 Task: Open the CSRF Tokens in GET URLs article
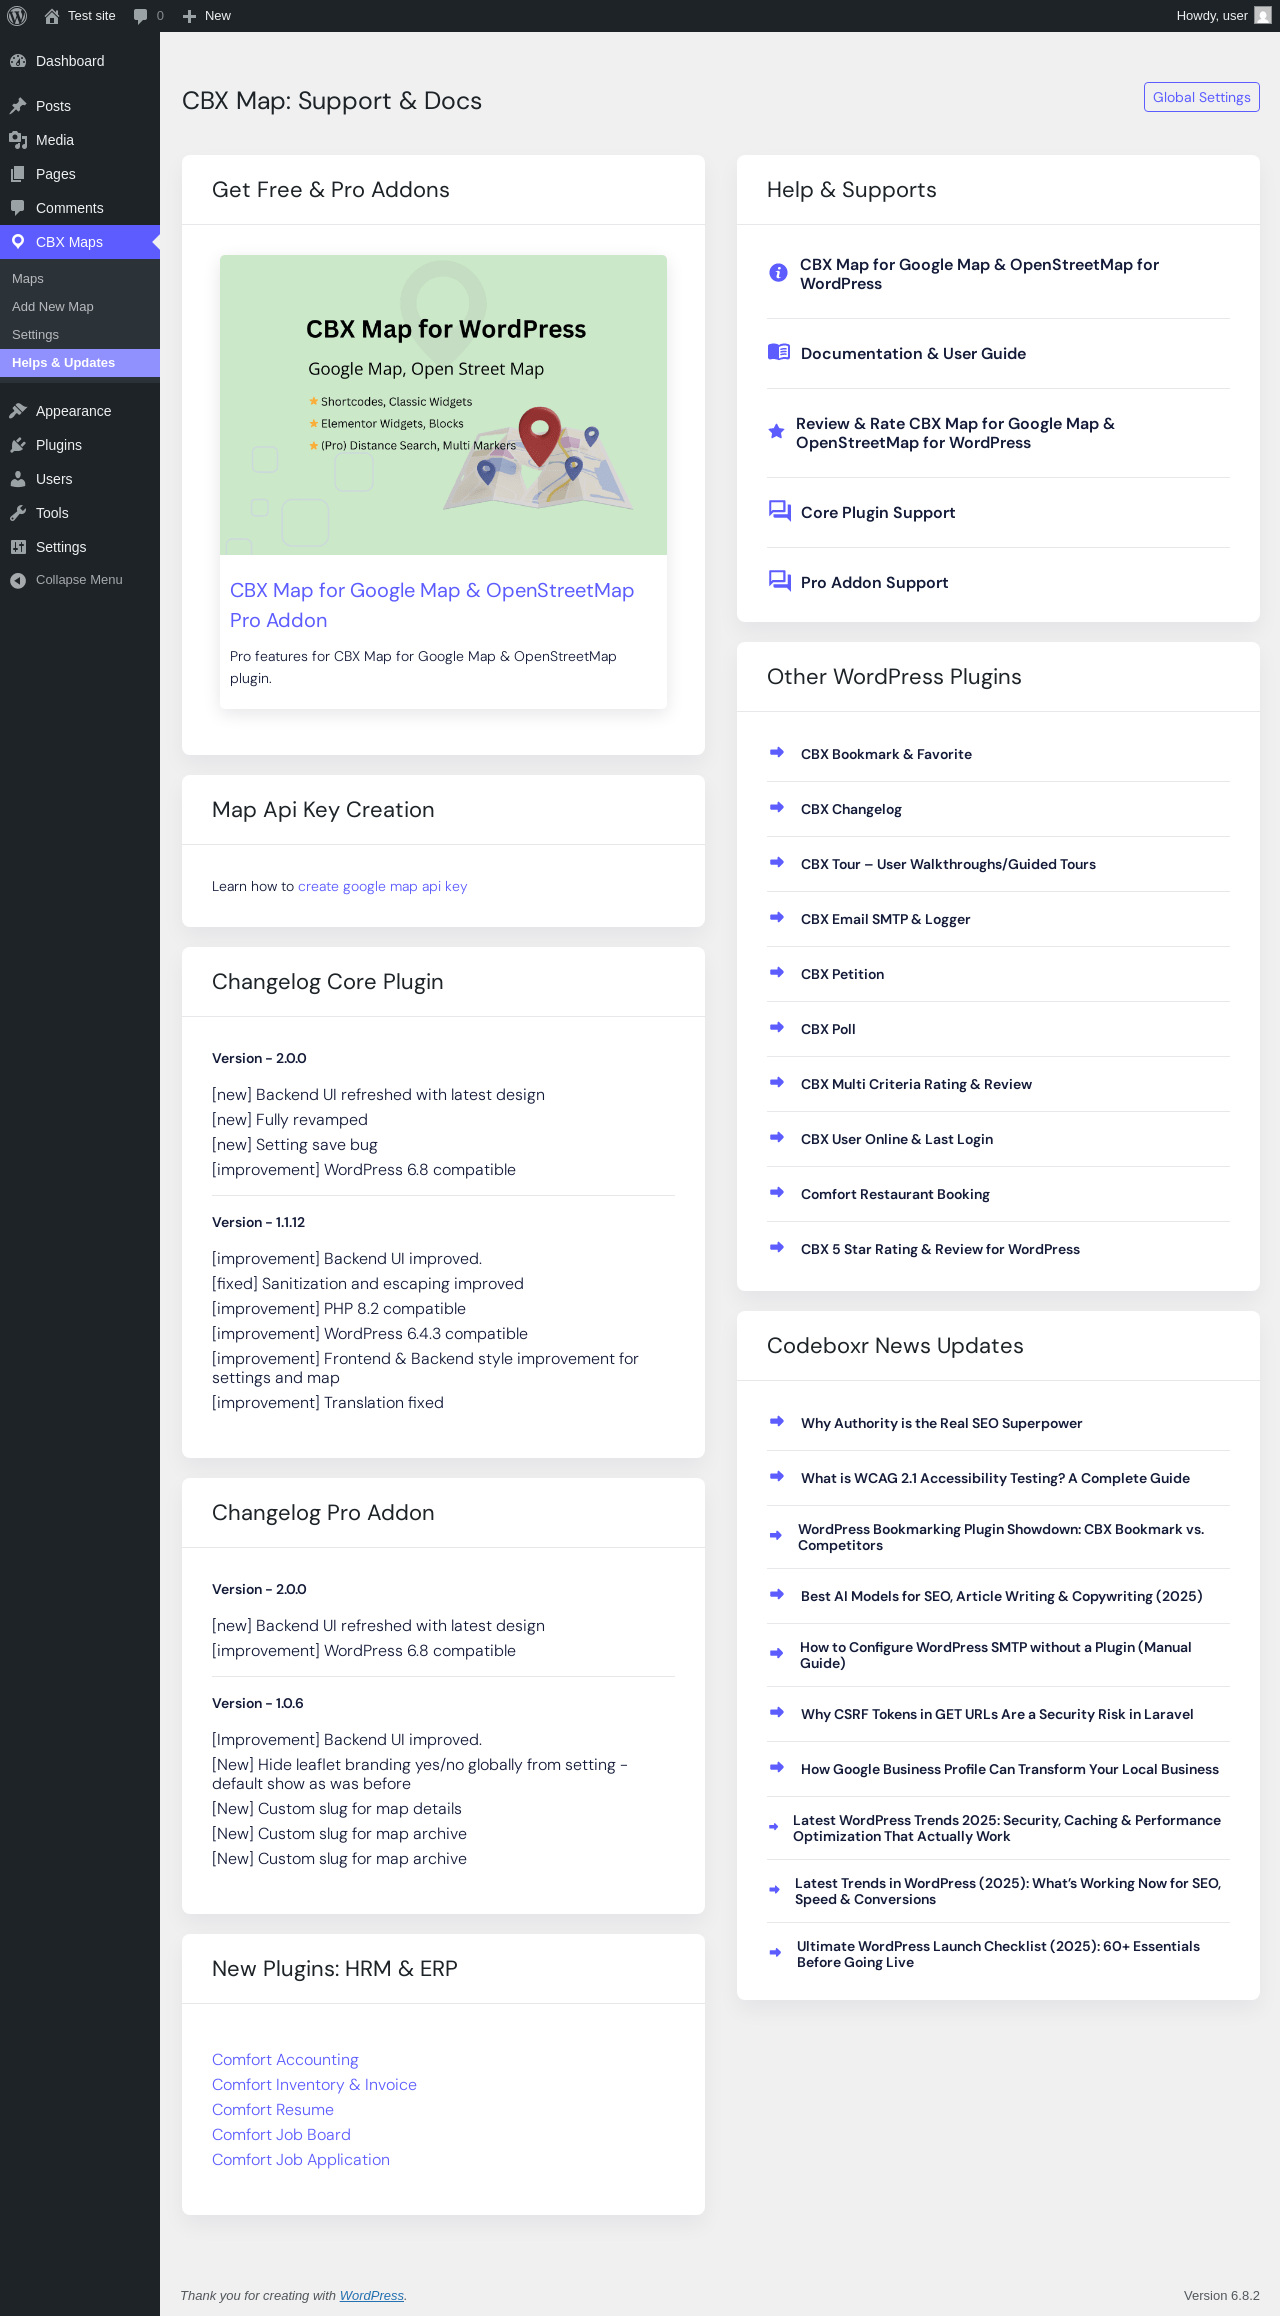(997, 1714)
